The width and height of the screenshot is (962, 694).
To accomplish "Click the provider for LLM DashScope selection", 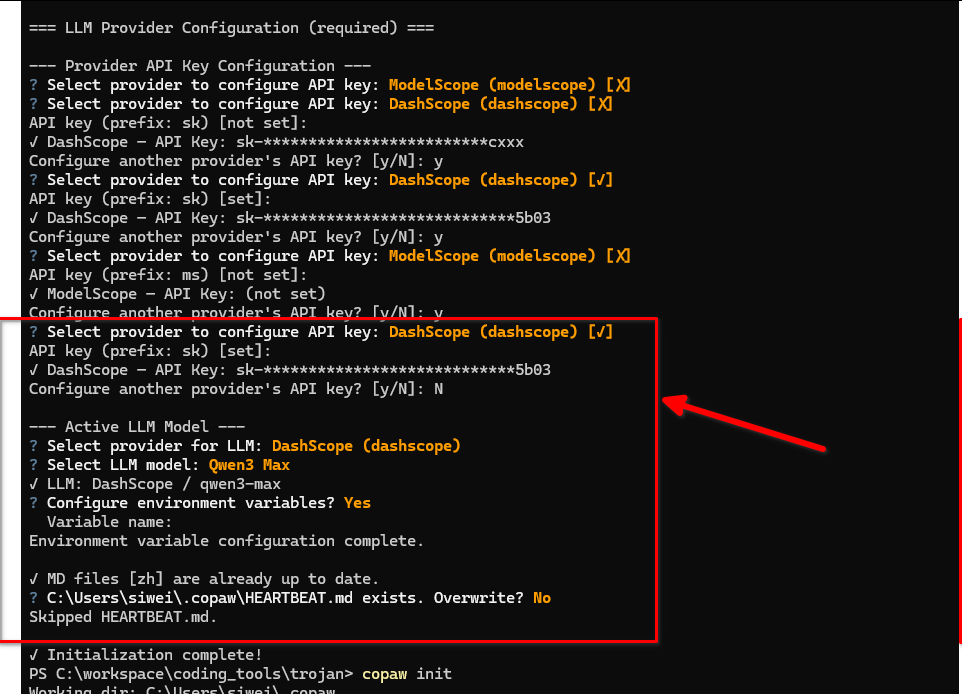I will [366, 446].
